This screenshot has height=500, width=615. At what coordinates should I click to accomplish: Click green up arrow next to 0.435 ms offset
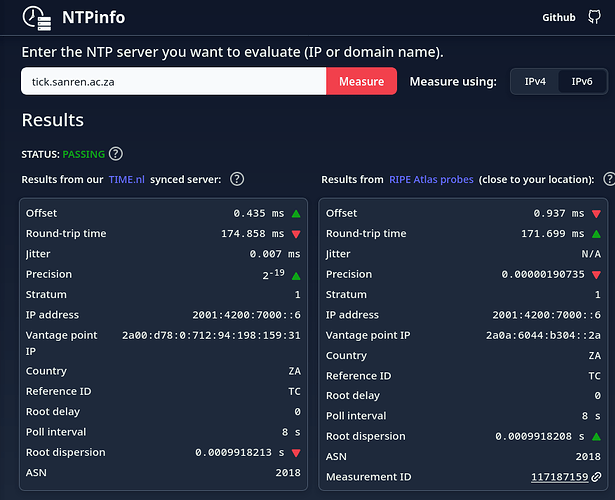pos(296,214)
